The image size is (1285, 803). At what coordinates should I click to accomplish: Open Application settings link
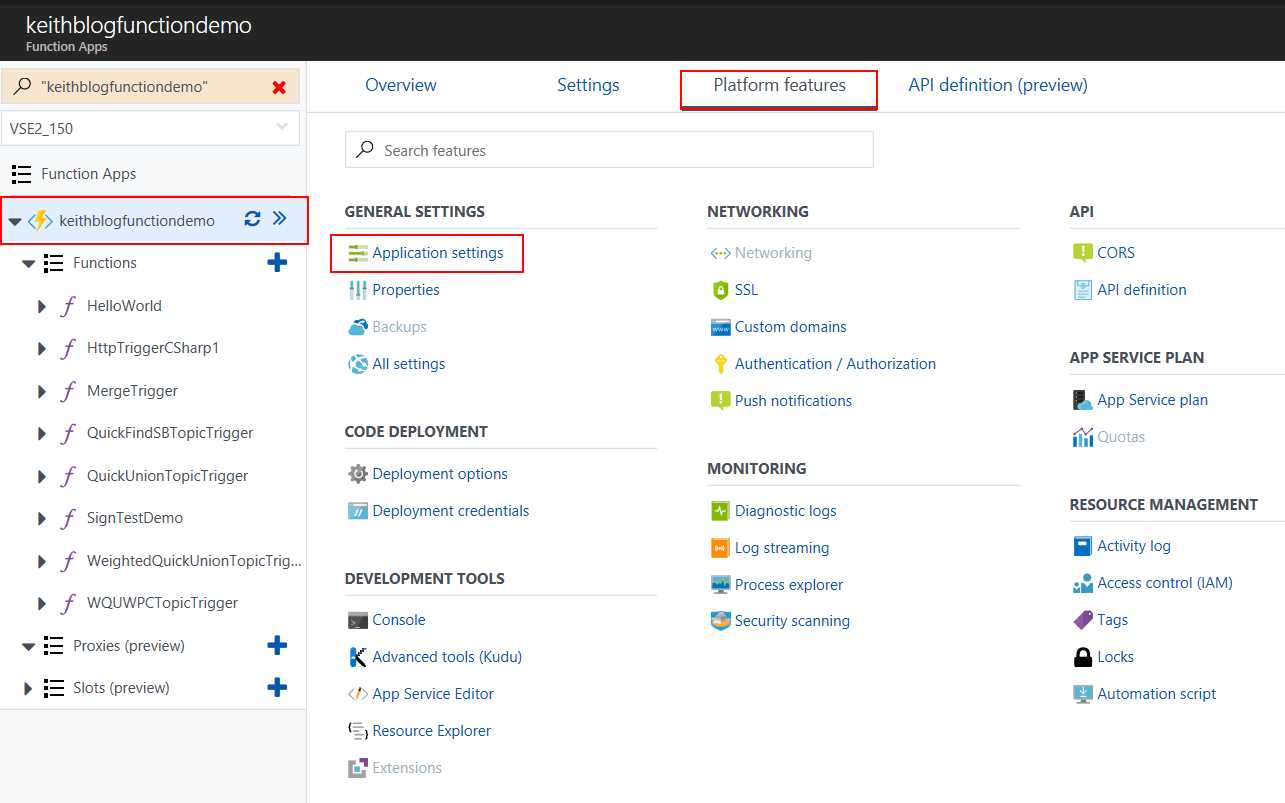click(437, 253)
